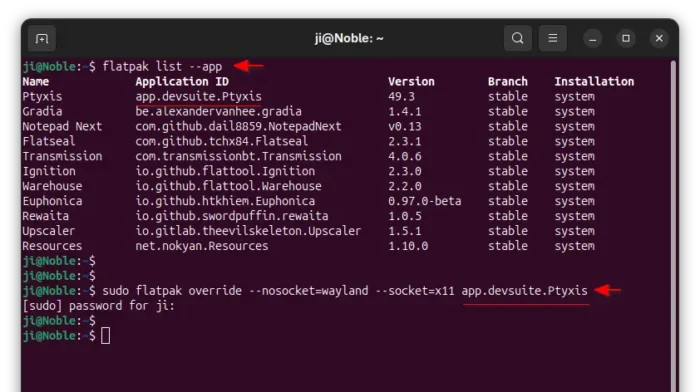Click 'Flatseal' in the Name column

pyautogui.click(x=49, y=142)
